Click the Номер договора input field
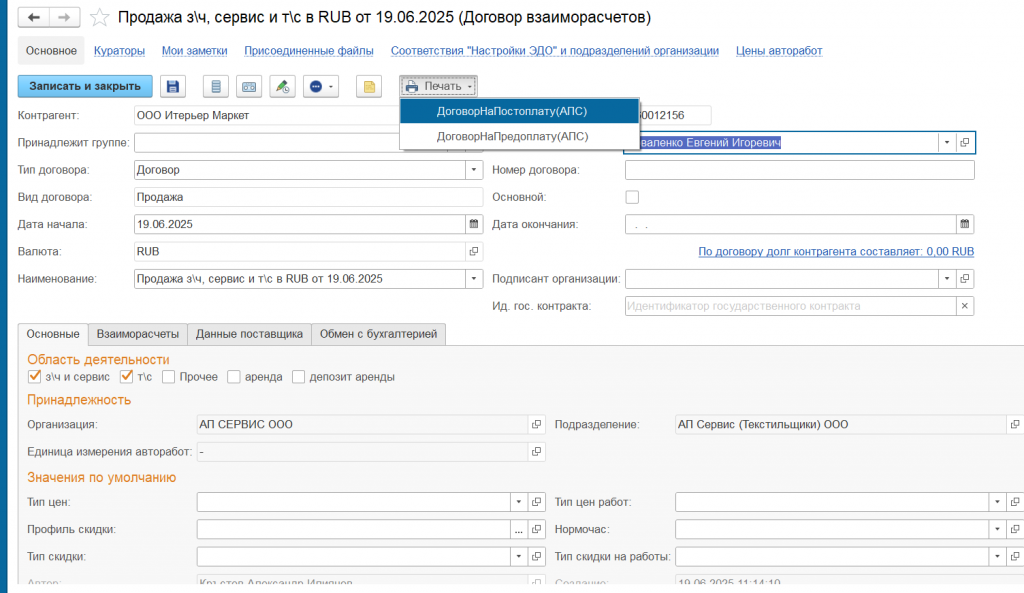This screenshot has width=1024, height=593. (x=799, y=170)
